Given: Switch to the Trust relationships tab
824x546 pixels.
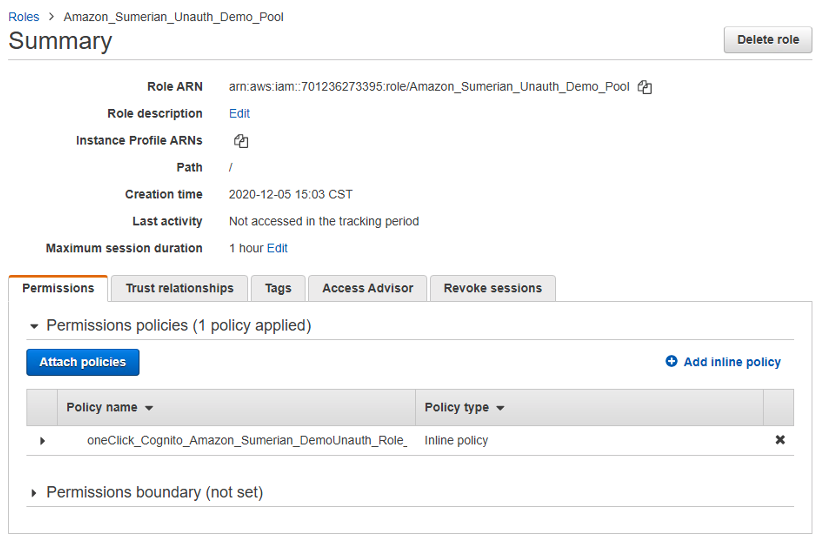Looking at the screenshot, I should point(179,288).
